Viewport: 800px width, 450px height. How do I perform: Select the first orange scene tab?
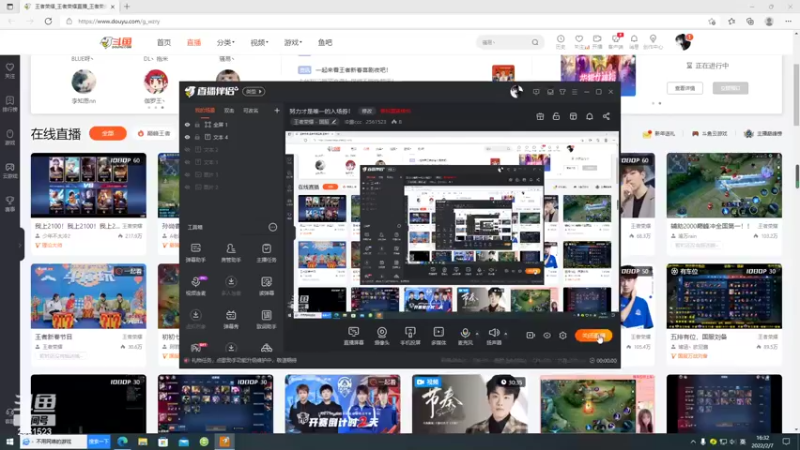205,110
